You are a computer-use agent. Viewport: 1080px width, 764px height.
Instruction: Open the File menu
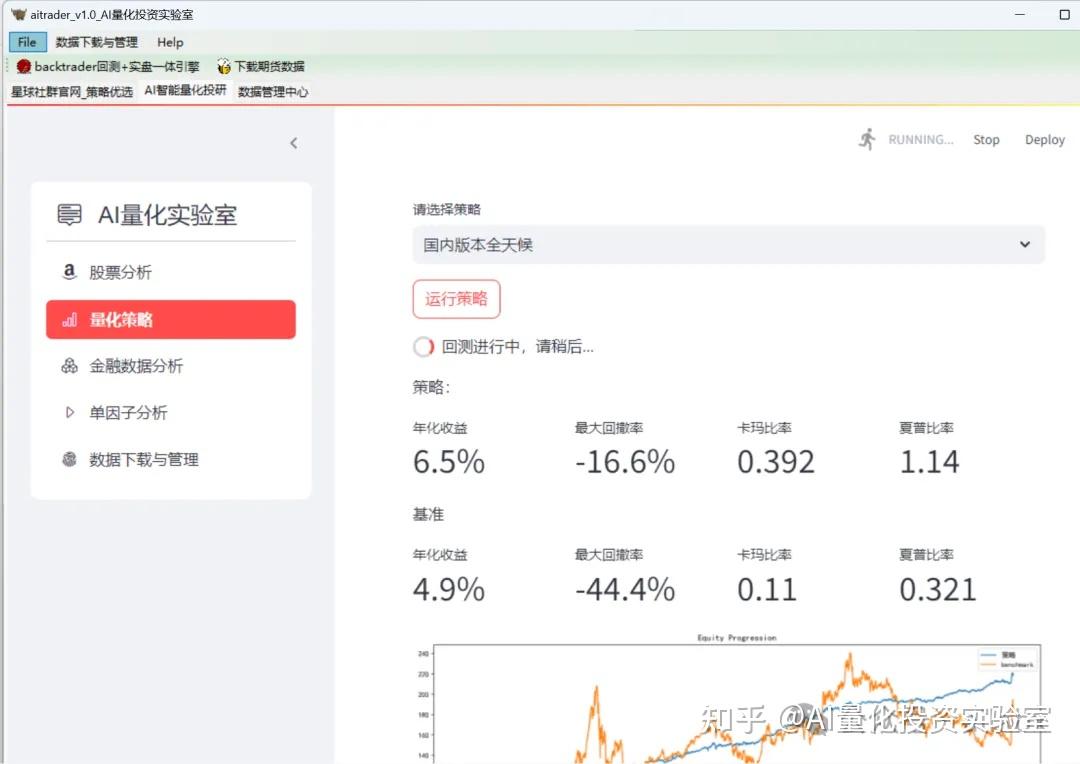click(x=26, y=42)
